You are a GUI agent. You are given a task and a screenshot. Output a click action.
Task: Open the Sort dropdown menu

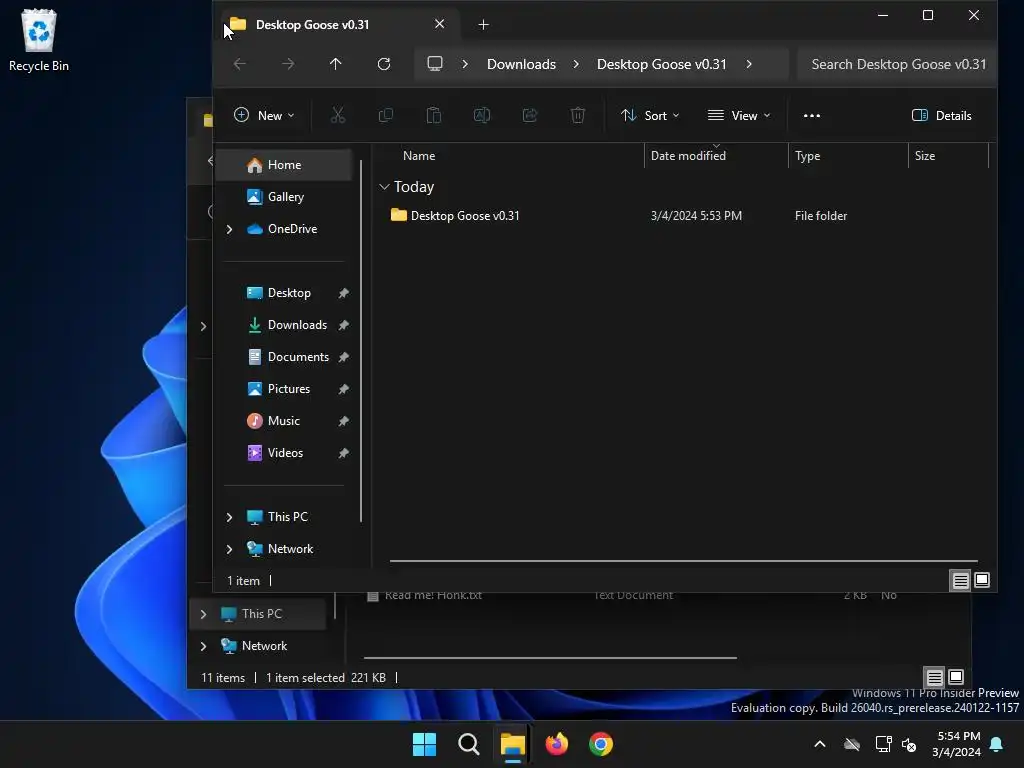coord(650,116)
